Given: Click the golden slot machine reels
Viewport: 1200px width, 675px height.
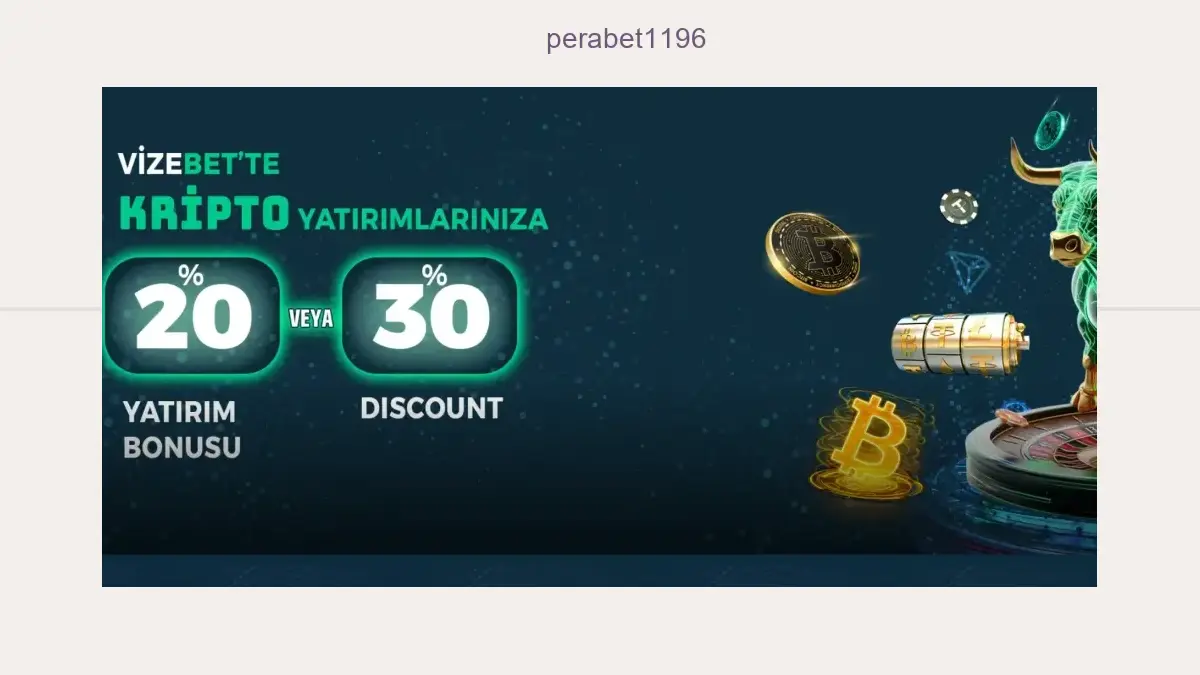Looking at the screenshot, I should tap(959, 343).
